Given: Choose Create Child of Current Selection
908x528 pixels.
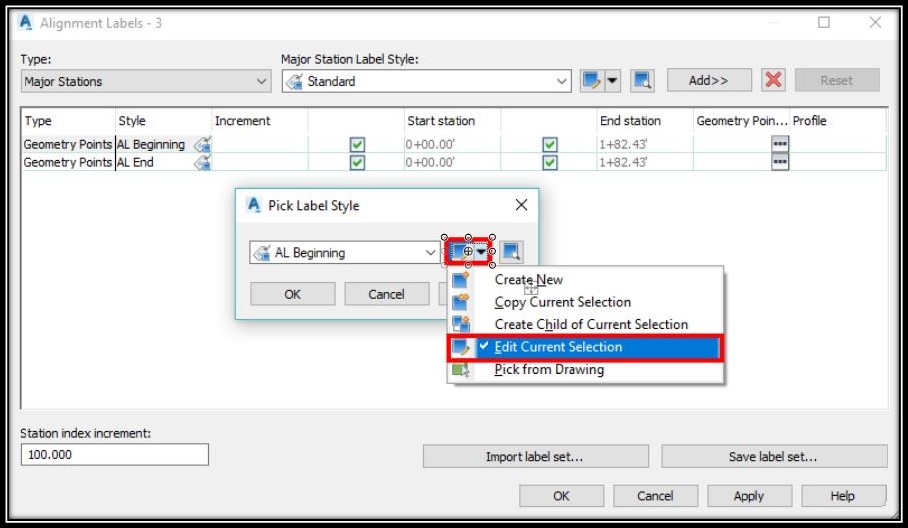Looking at the screenshot, I should point(585,324).
